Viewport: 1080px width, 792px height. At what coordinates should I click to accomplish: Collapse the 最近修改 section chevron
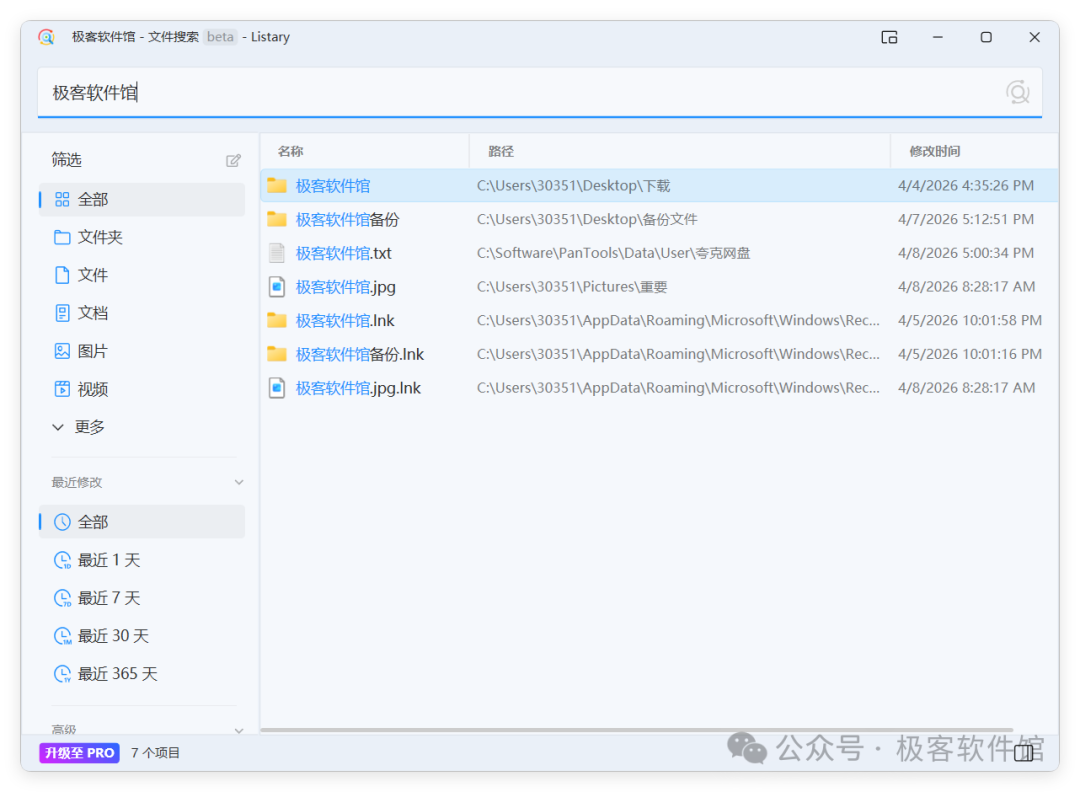point(239,482)
